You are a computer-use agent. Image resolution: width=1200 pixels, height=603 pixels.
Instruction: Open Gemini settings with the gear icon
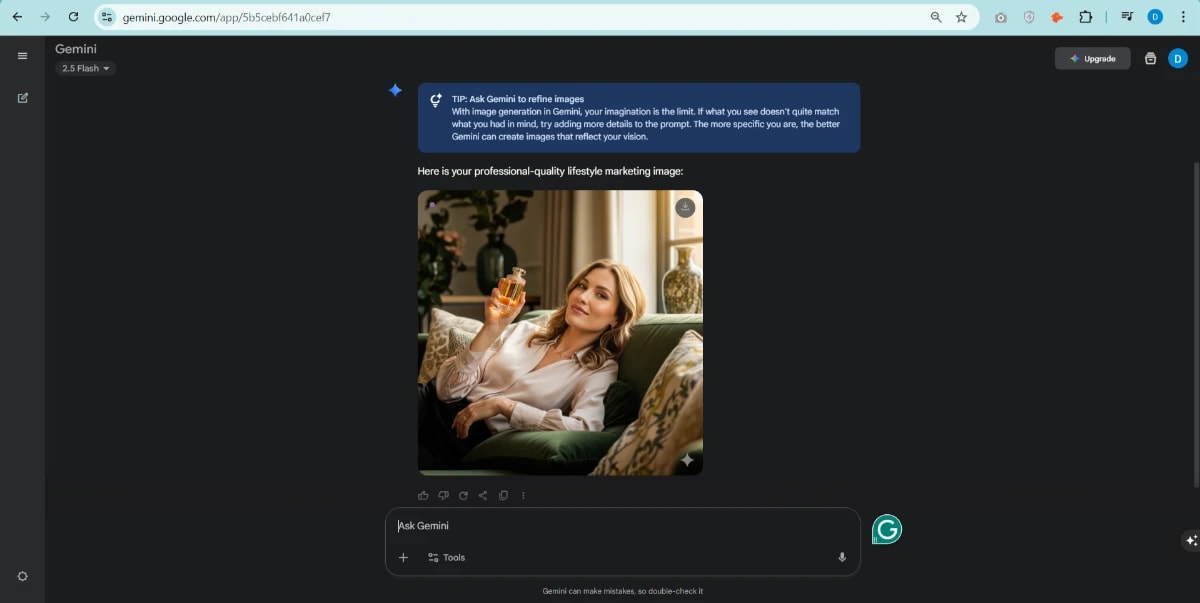[x=22, y=576]
